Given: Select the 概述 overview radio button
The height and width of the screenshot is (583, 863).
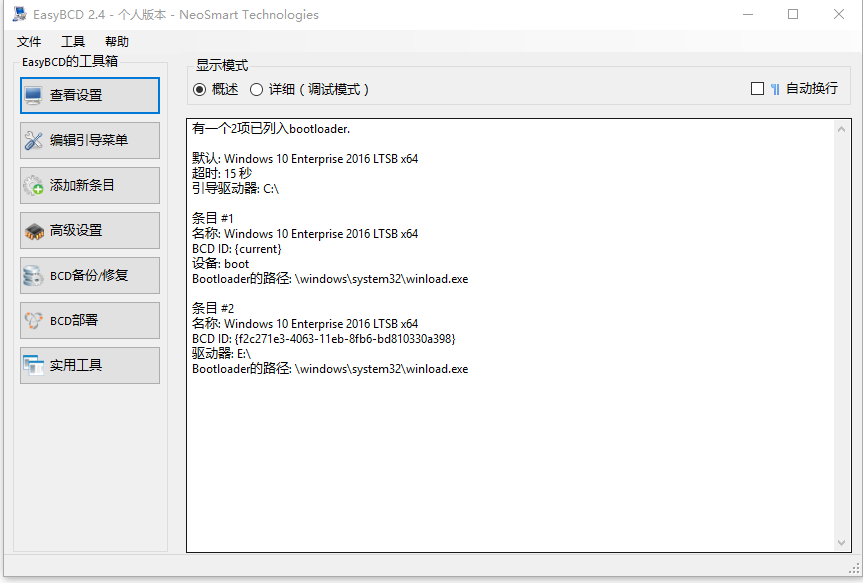Looking at the screenshot, I should [x=200, y=89].
